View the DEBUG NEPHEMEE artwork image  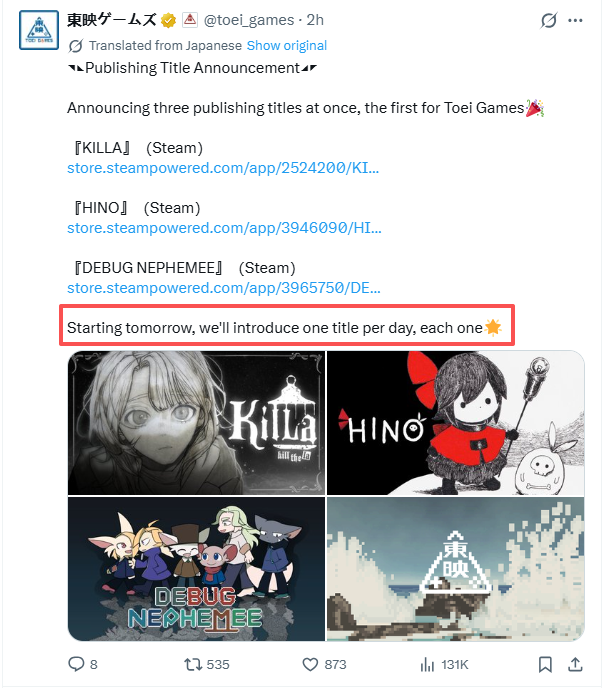[197, 569]
